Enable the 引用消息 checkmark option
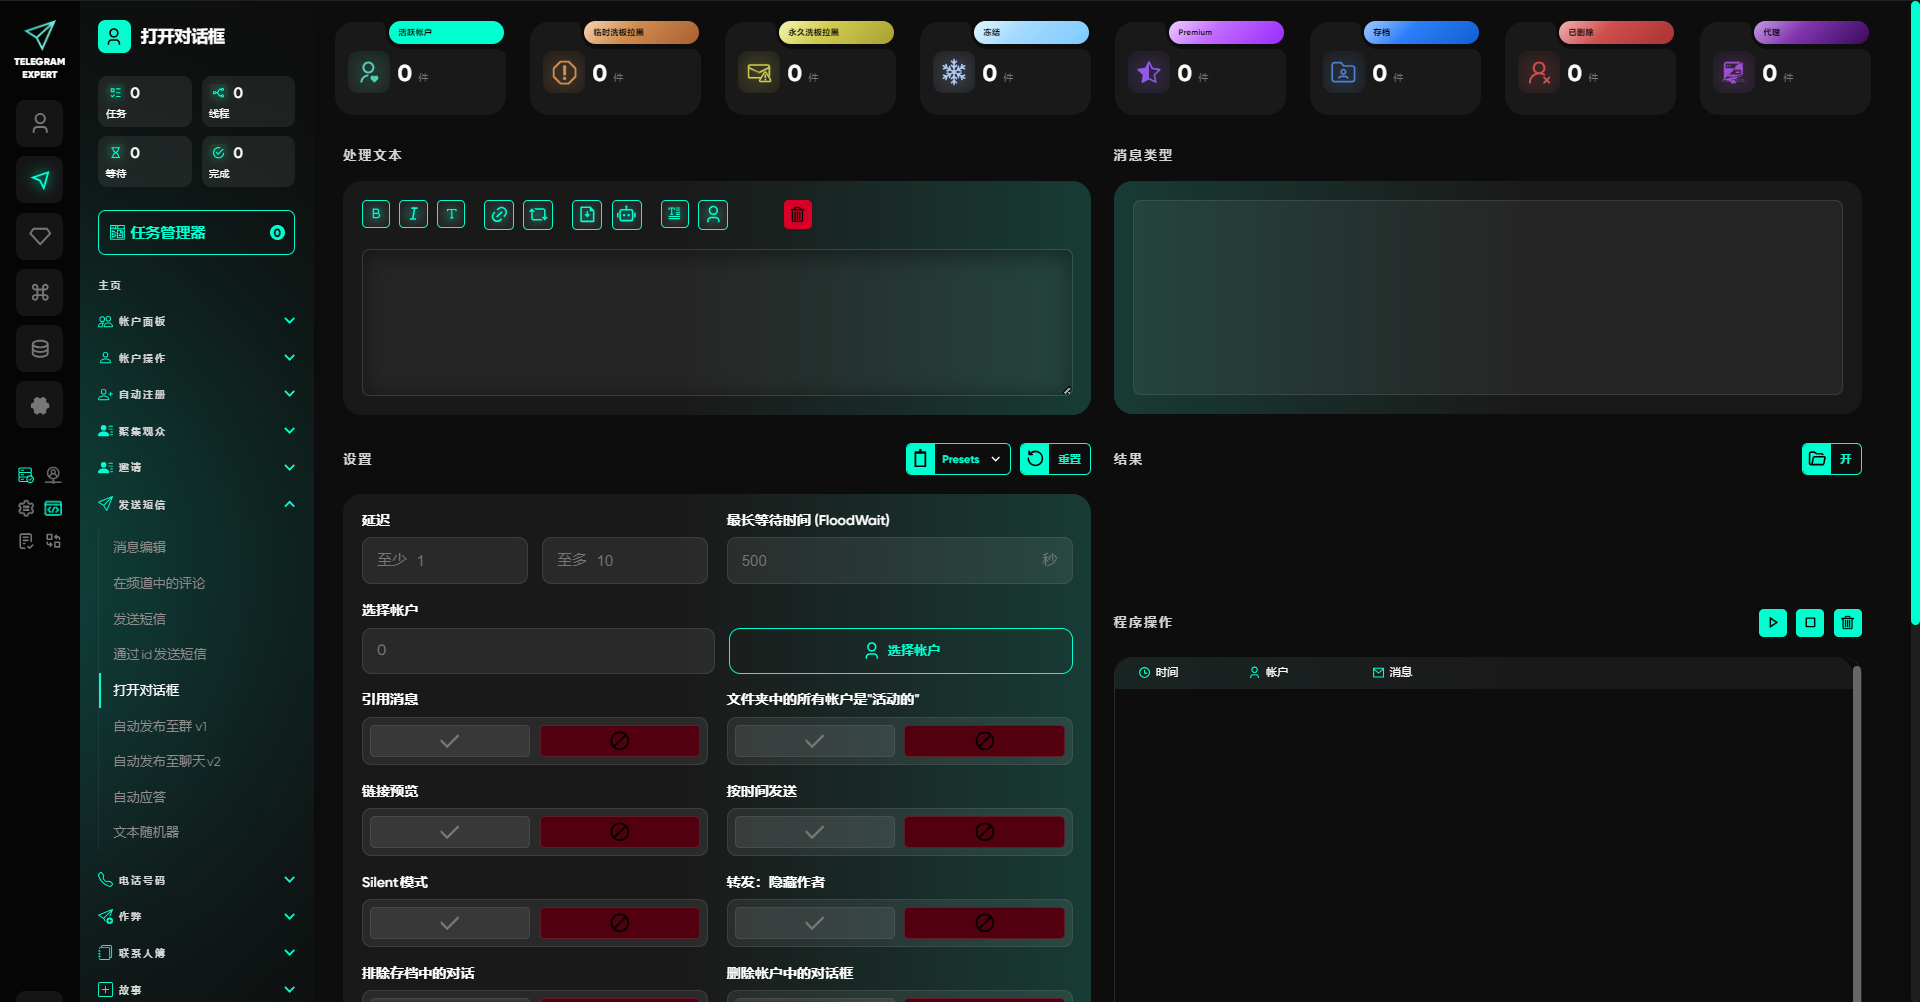1920x1002 pixels. [x=450, y=741]
